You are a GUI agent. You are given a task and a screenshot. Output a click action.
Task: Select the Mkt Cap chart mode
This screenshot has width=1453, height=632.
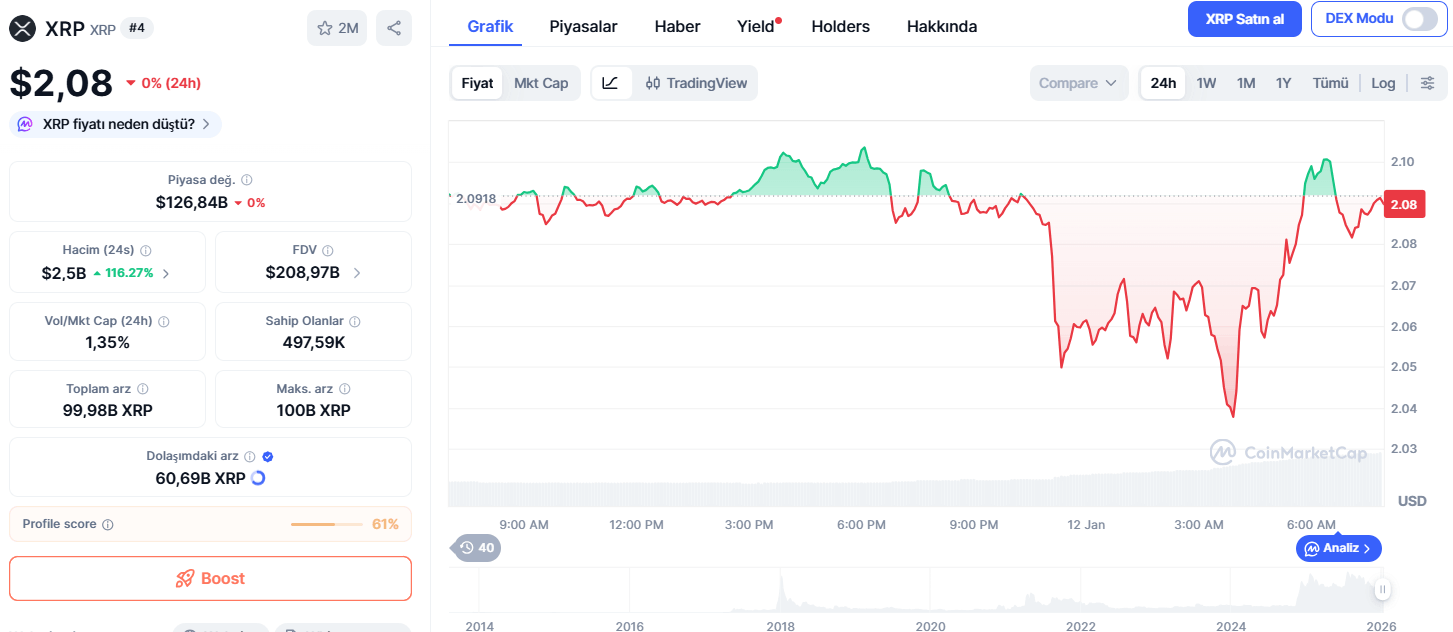(541, 83)
